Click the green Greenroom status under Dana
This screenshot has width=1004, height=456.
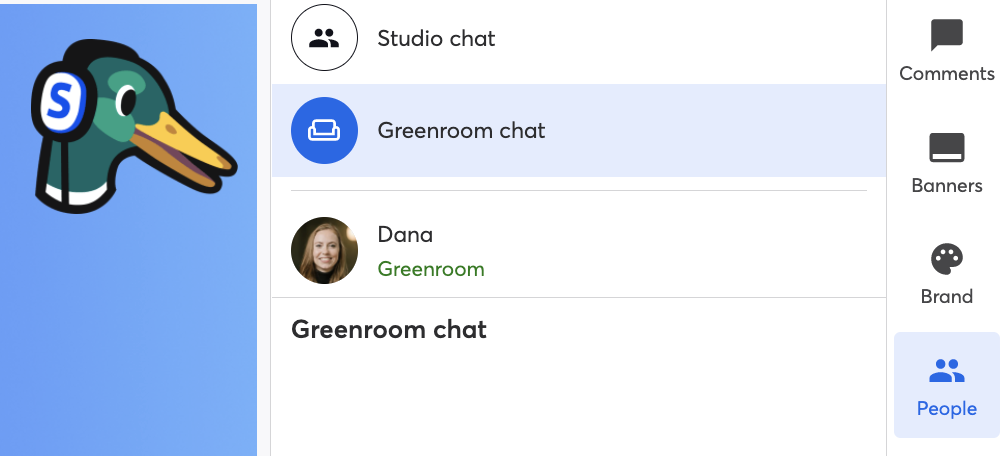click(x=431, y=269)
